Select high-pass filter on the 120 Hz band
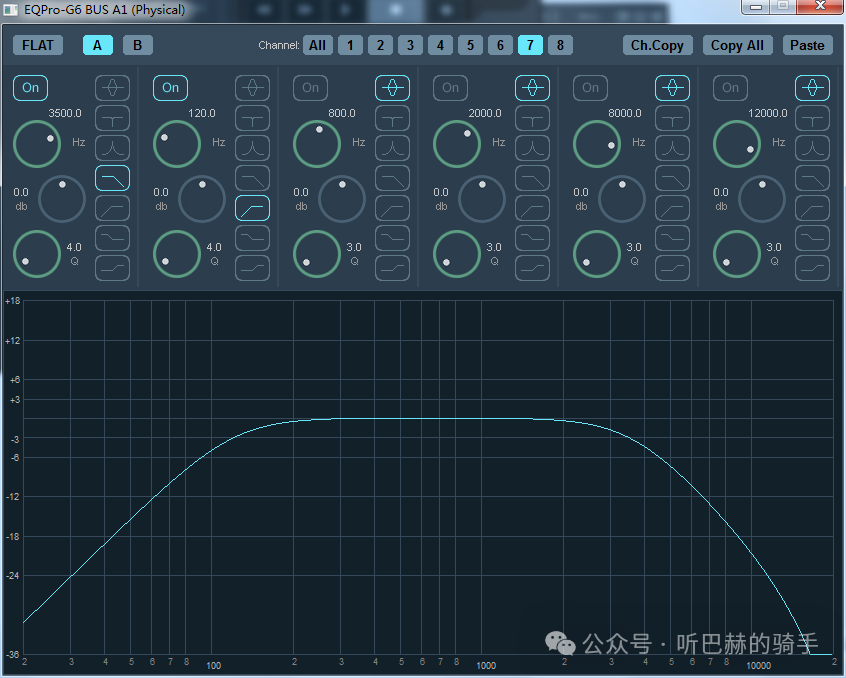 coord(252,208)
